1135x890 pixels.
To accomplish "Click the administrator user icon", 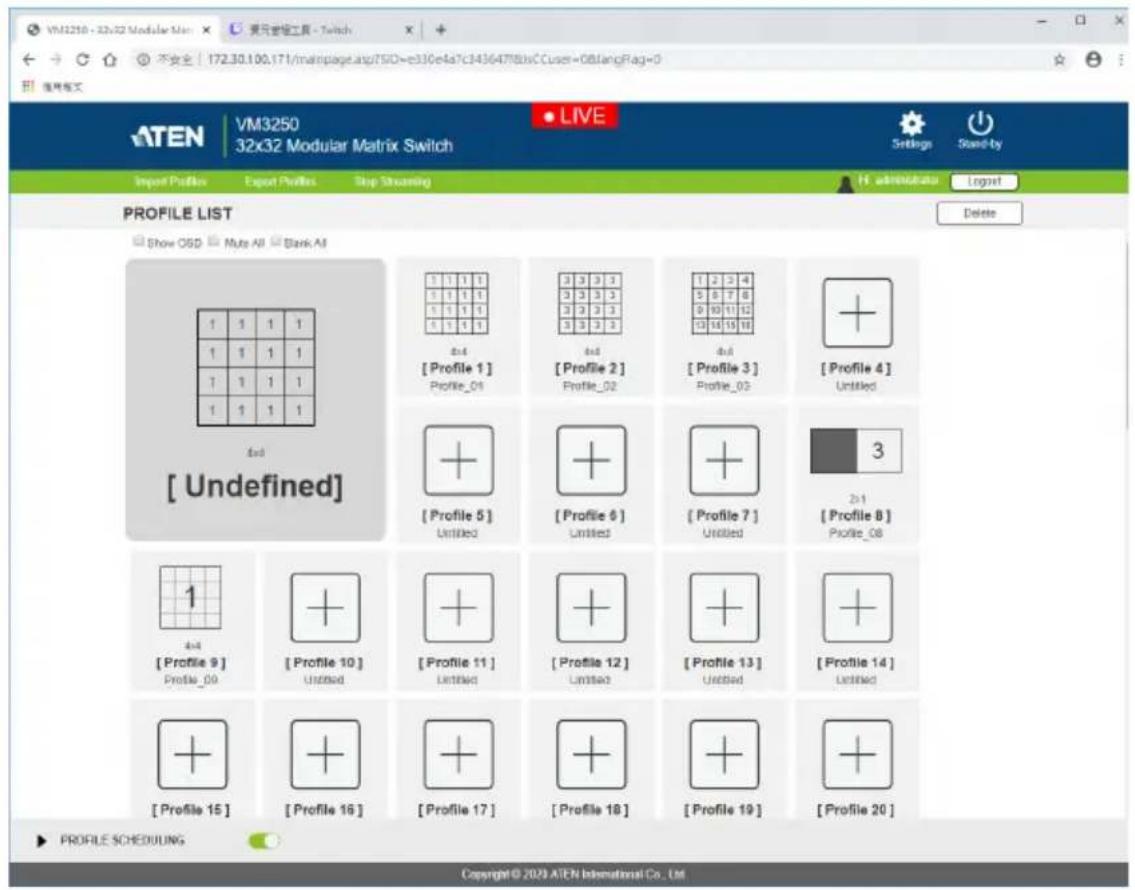I will pyautogui.click(x=845, y=184).
